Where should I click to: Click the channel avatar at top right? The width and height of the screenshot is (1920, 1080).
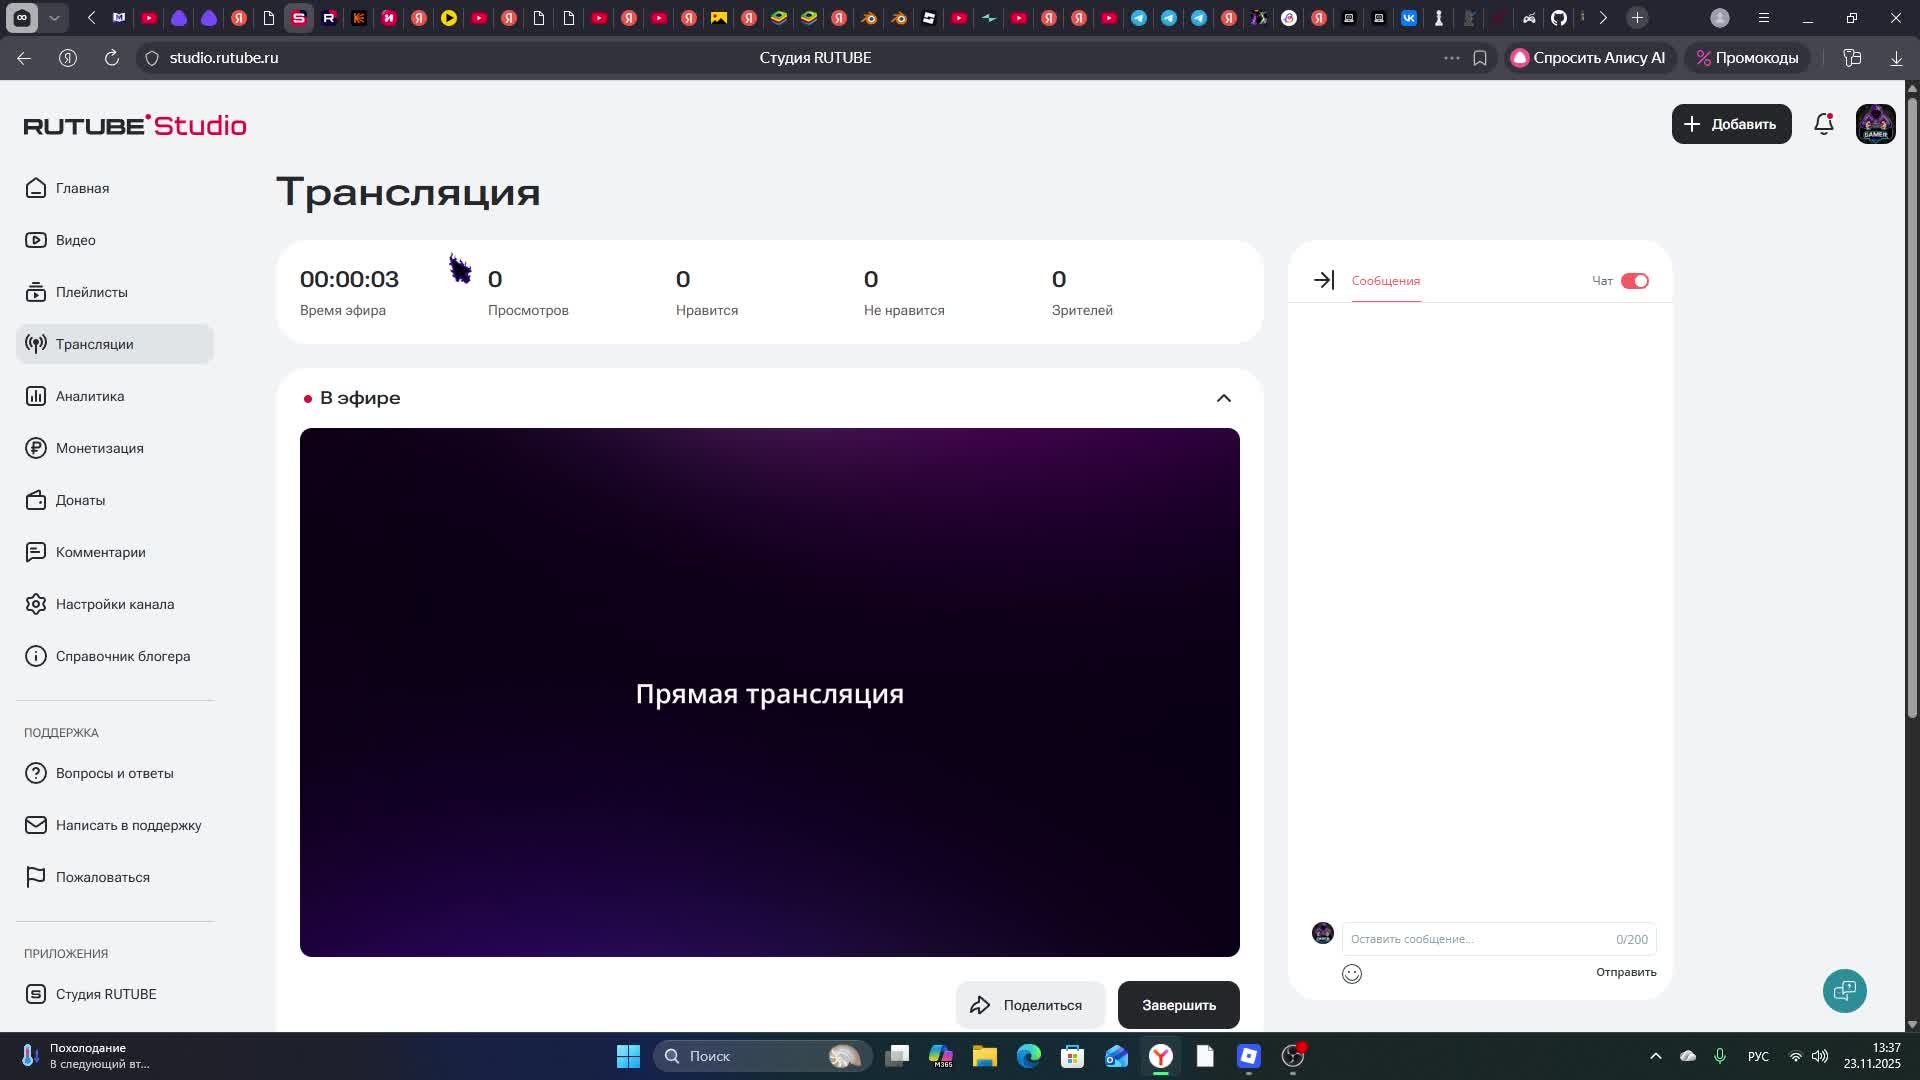pyautogui.click(x=1875, y=124)
